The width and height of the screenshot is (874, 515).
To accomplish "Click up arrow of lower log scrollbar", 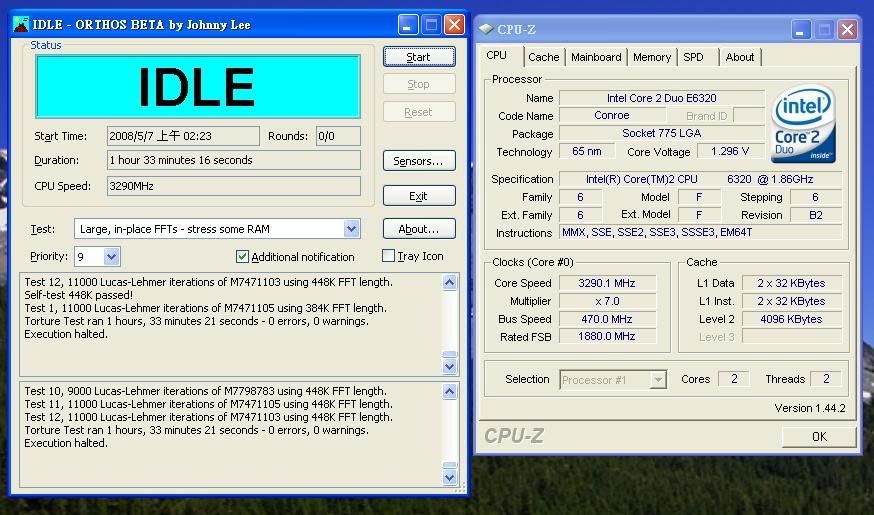I will [449, 392].
